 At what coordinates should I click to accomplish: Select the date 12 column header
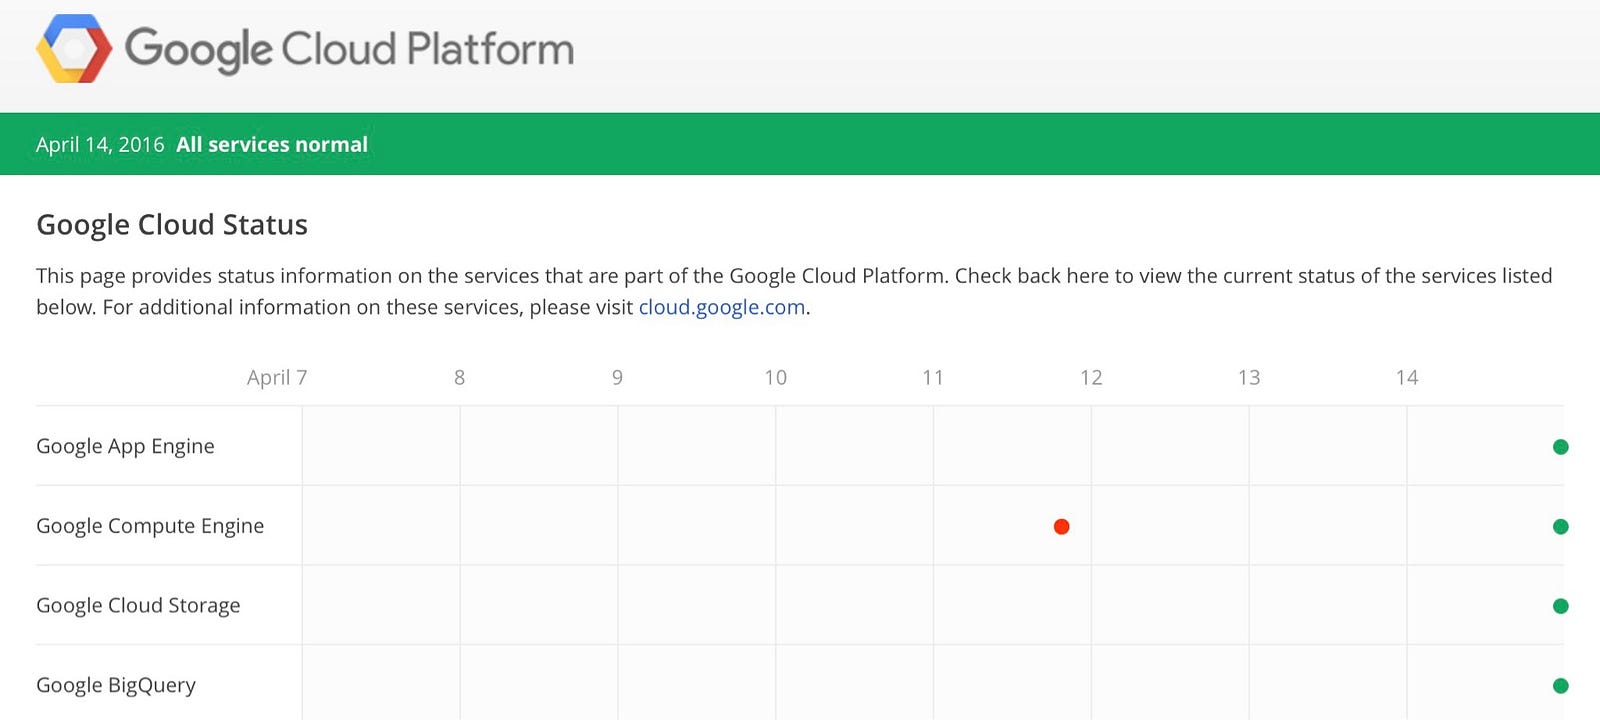(x=1091, y=378)
